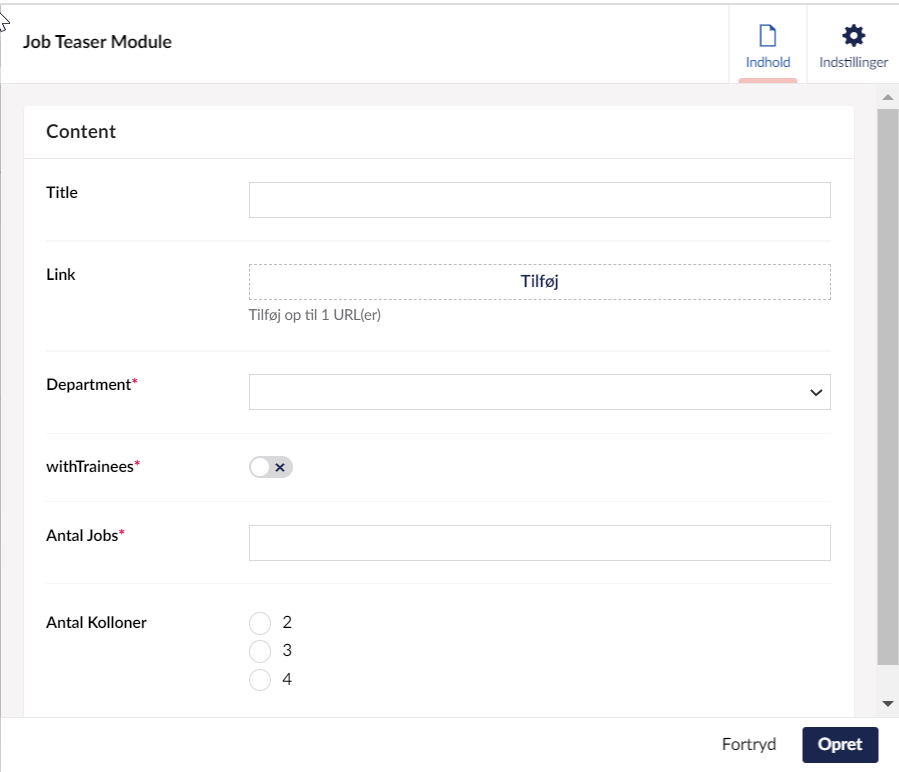Click the vertical scrollbar thumb
Image resolution: width=899 pixels, height=772 pixels.
[887, 385]
